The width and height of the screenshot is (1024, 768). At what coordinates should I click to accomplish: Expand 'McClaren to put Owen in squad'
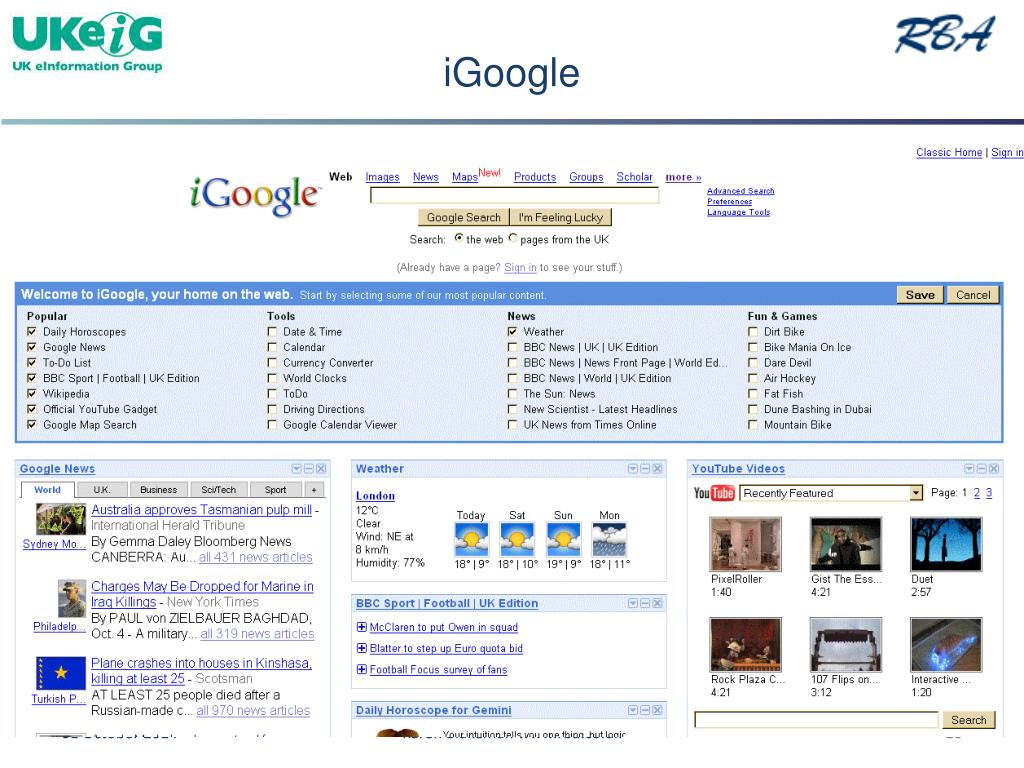click(361, 627)
